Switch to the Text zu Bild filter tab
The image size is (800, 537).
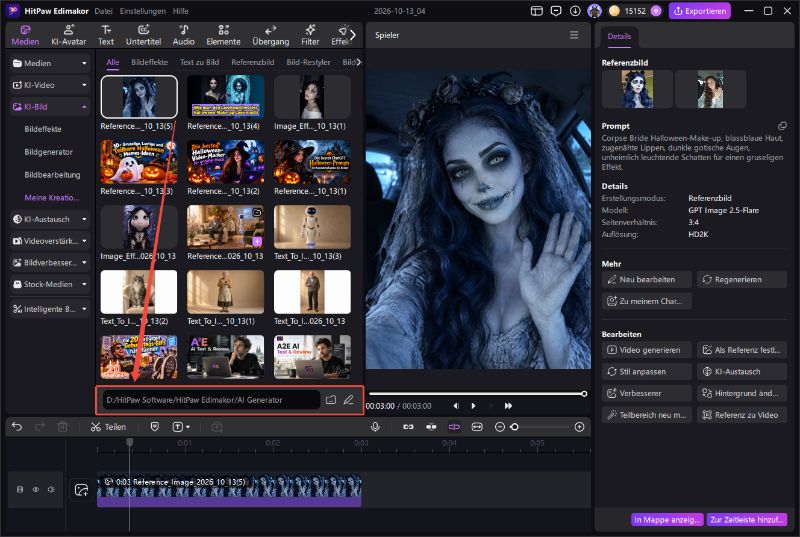click(x=199, y=62)
